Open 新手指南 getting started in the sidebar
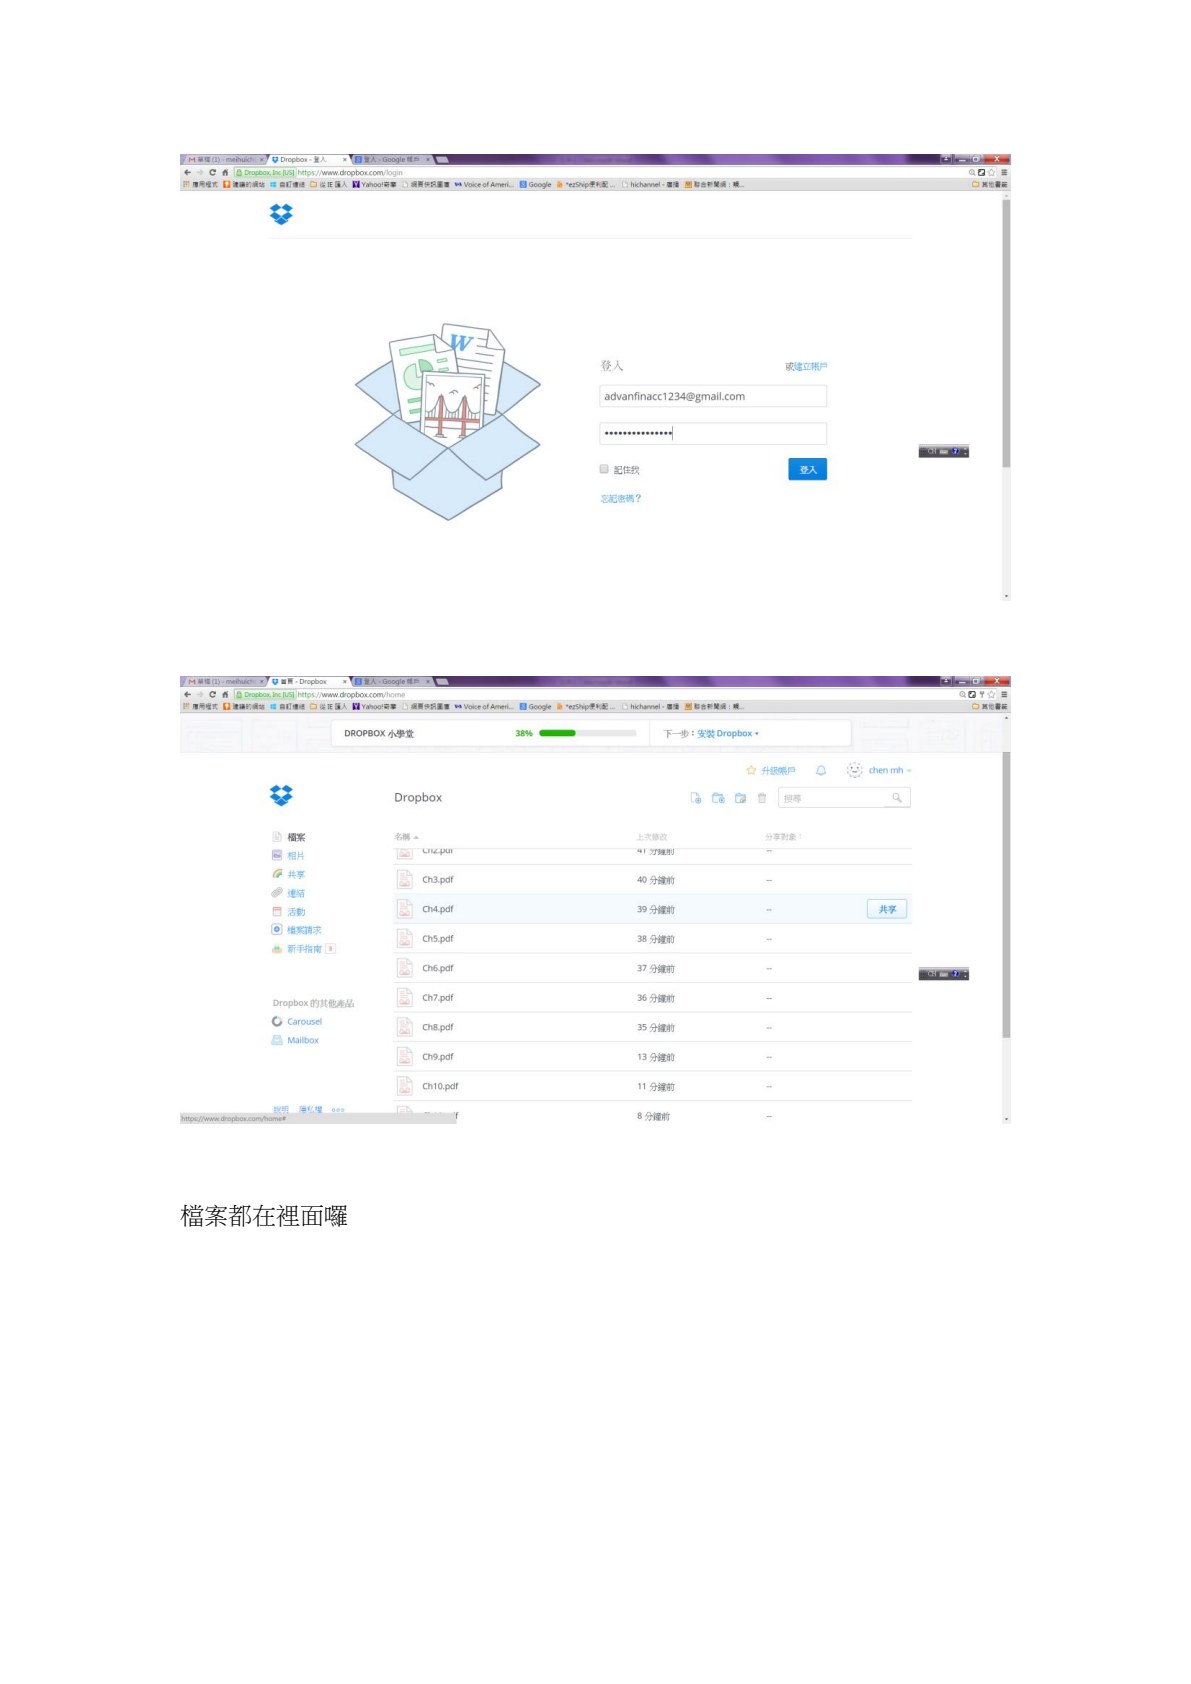This screenshot has height=1684, width=1191. [x=304, y=949]
